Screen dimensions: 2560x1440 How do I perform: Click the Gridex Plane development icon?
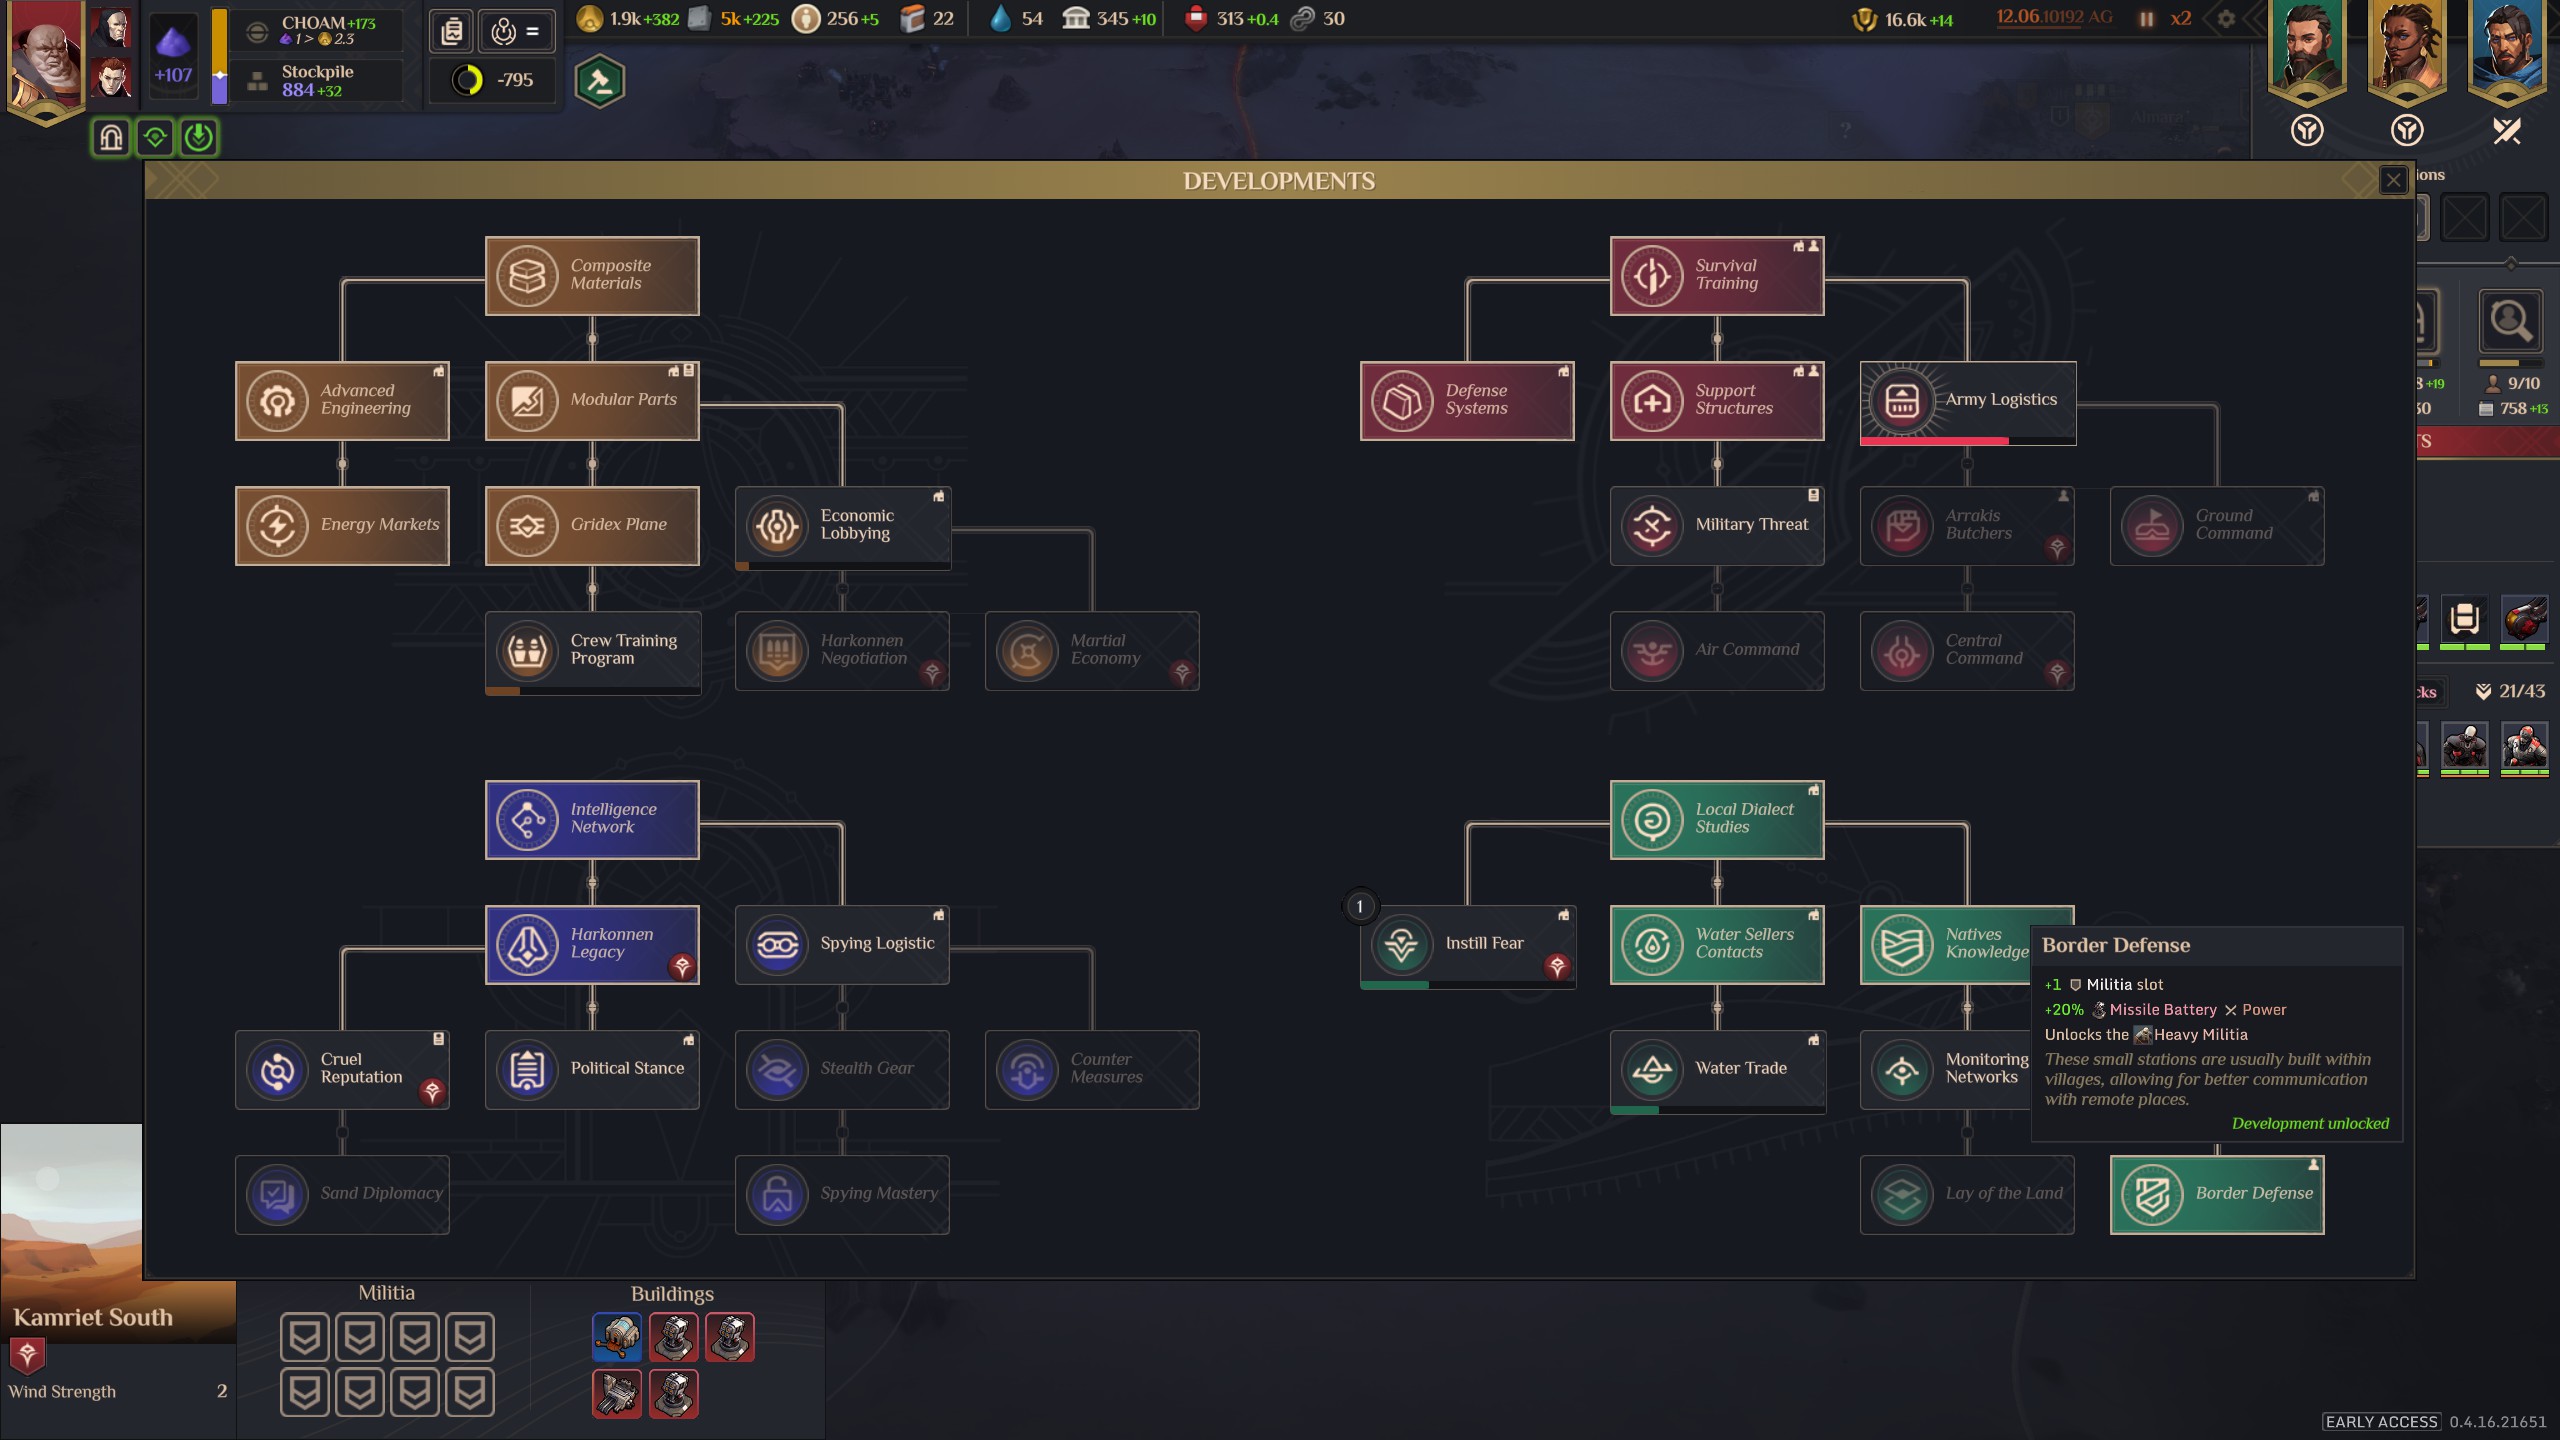[x=527, y=526]
